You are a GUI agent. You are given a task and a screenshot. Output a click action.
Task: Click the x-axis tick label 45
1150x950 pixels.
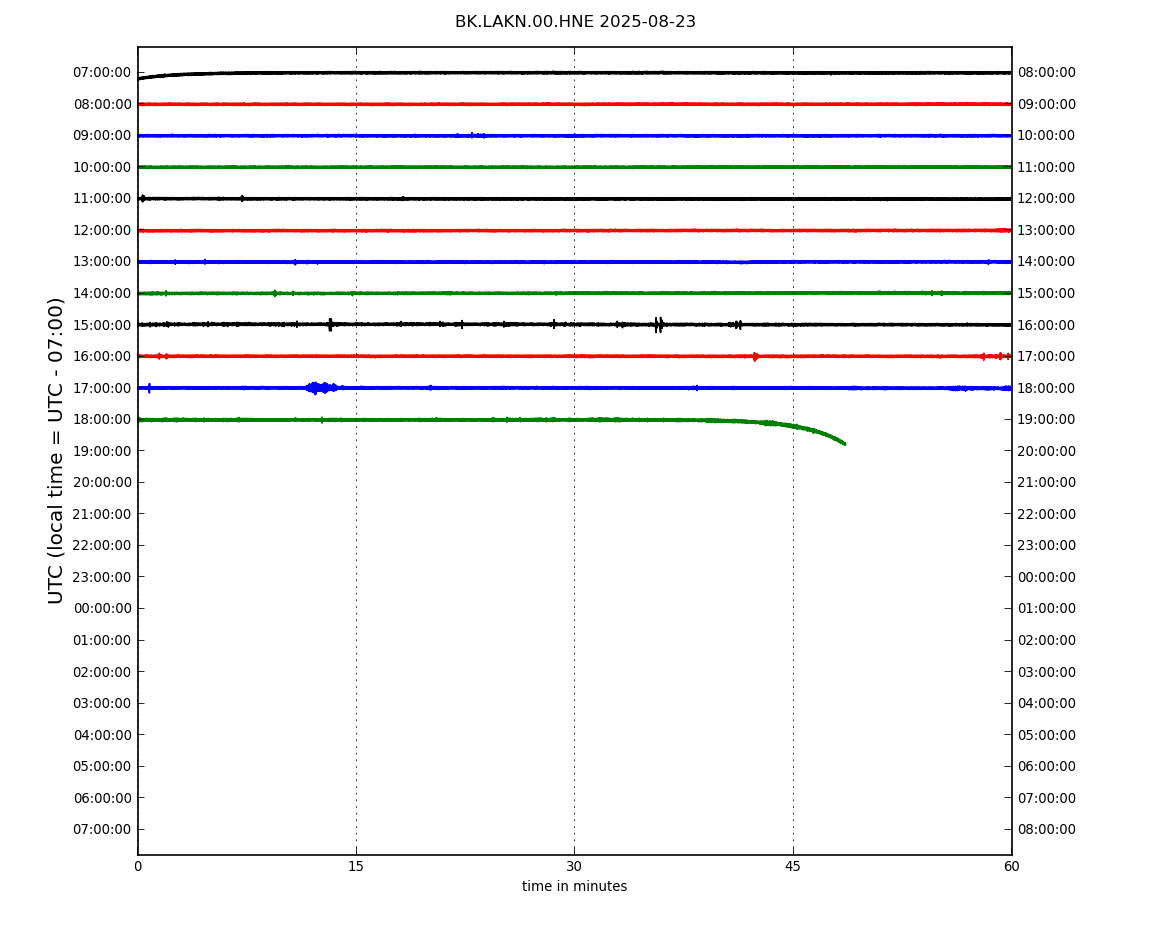point(793,866)
